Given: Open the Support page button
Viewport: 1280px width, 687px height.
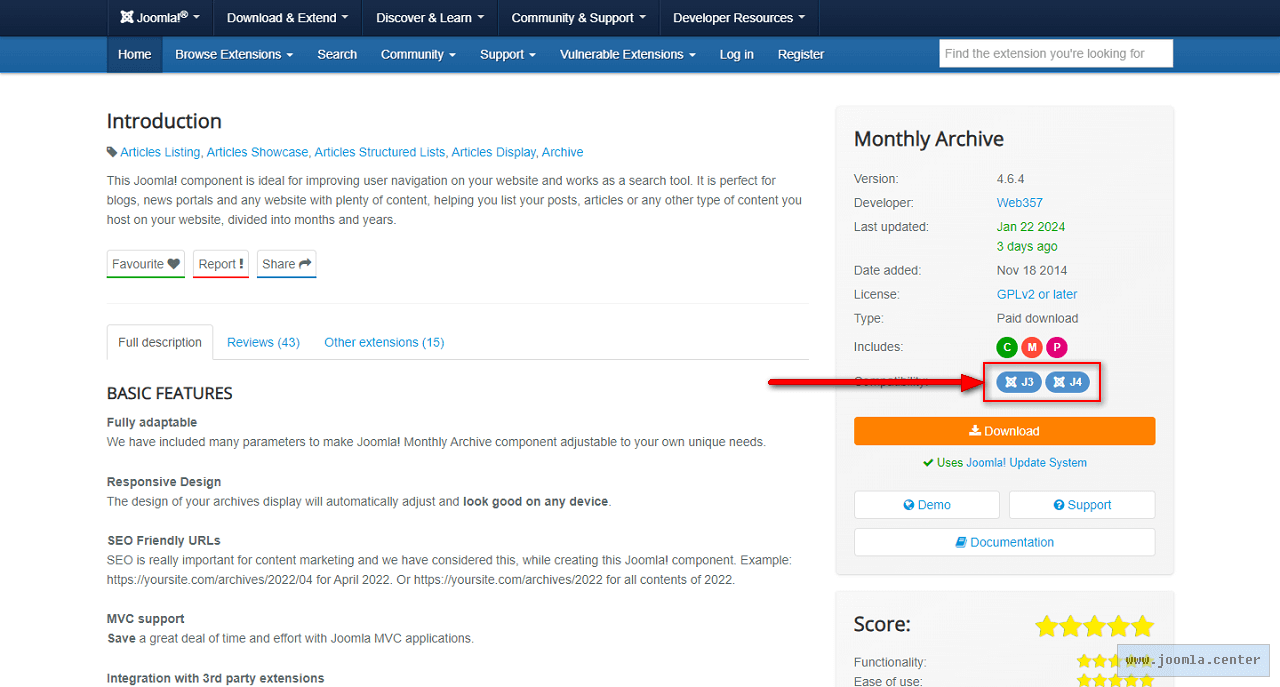Looking at the screenshot, I should click(x=1081, y=505).
